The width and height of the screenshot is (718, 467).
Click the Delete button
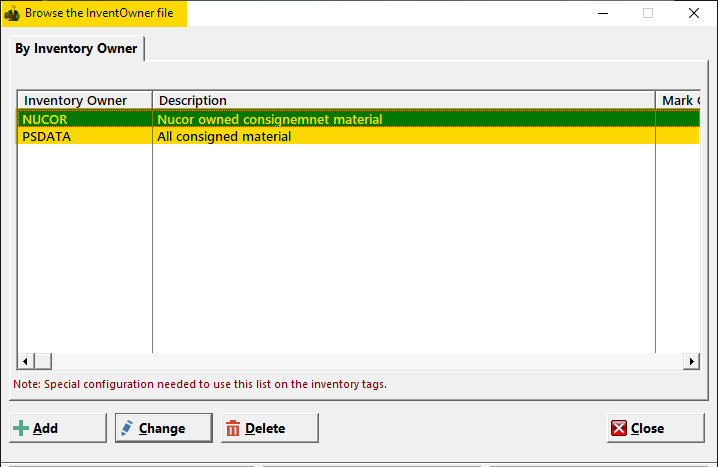pyautogui.click(x=270, y=428)
